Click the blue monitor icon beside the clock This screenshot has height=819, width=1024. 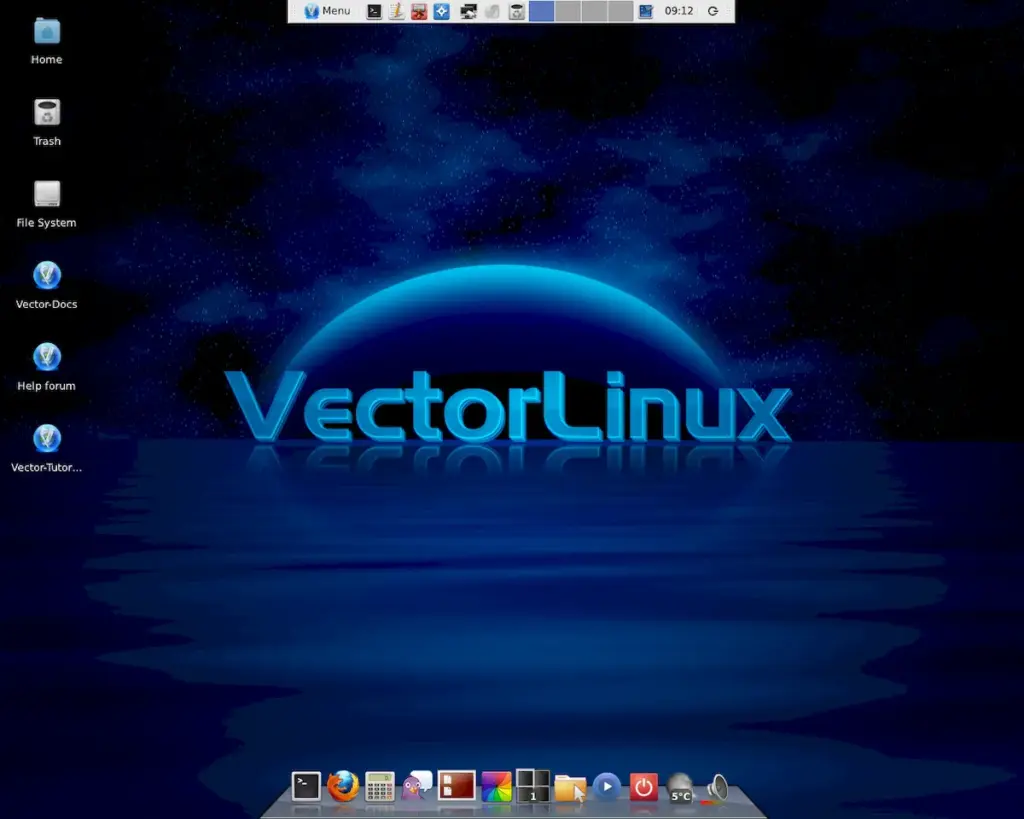pyautogui.click(x=645, y=11)
